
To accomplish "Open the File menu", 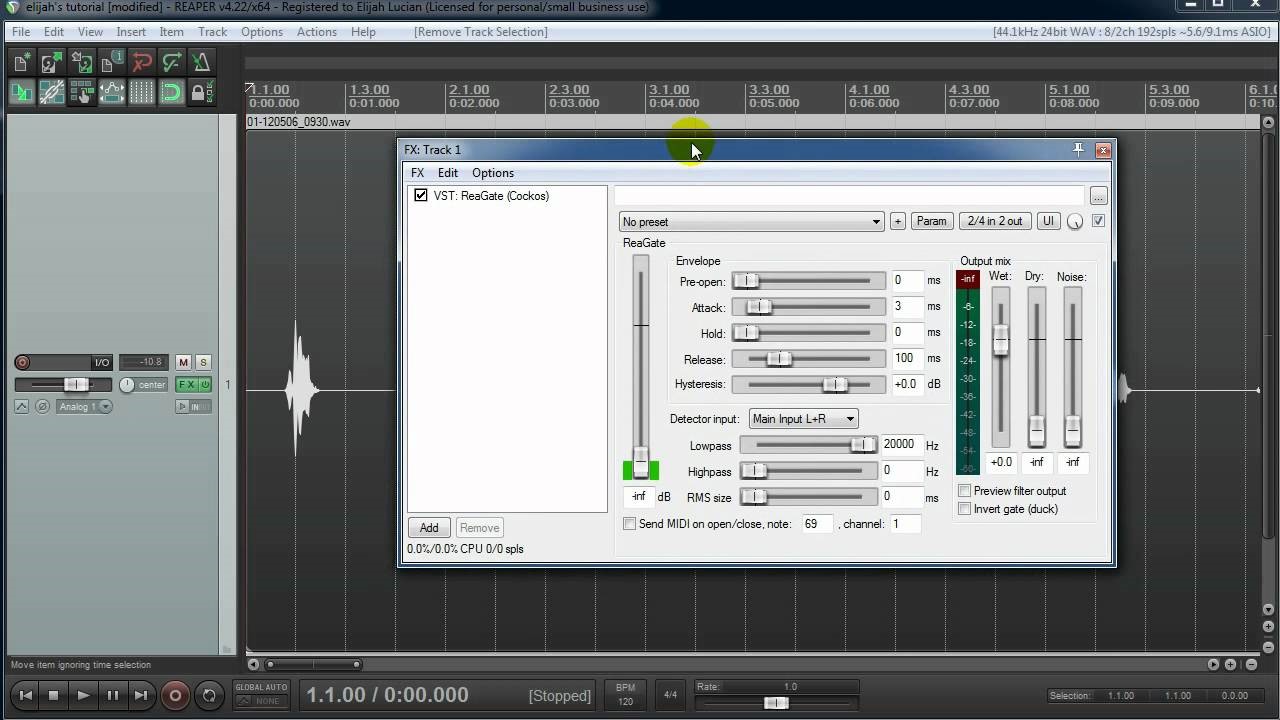I will tap(20, 32).
